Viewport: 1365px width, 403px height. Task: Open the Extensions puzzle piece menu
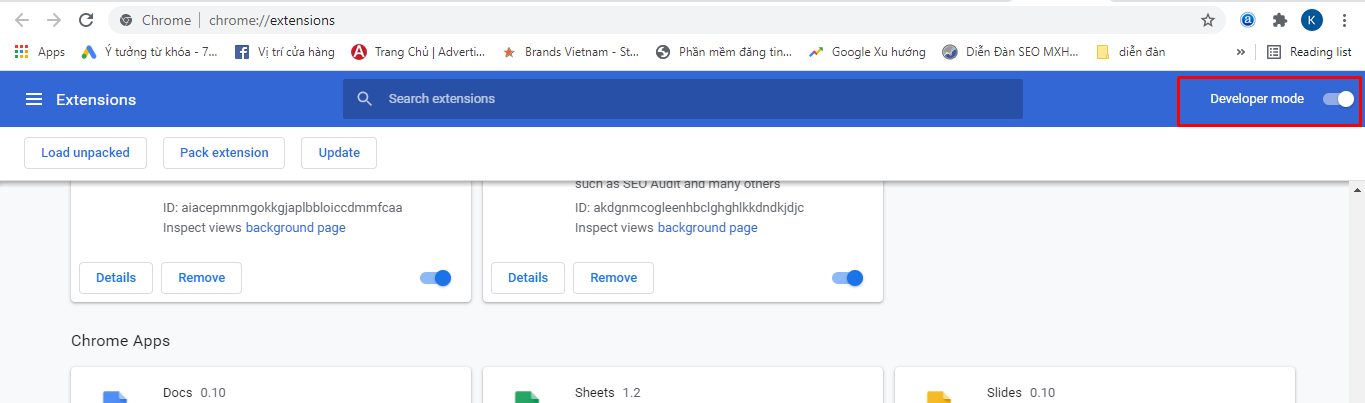[x=1279, y=20]
